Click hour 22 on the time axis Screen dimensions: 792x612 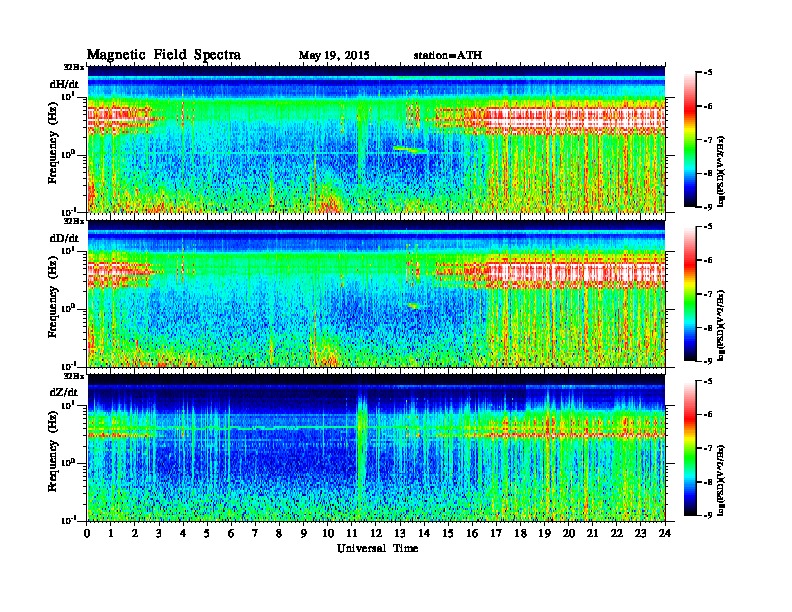[616, 533]
